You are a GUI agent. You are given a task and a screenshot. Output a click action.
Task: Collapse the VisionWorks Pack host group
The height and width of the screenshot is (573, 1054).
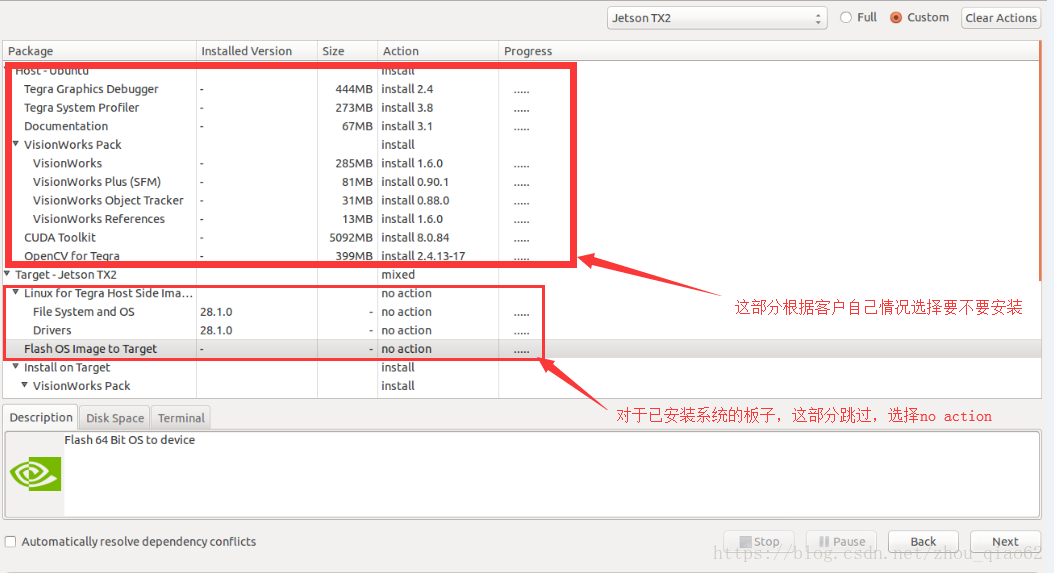[x=15, y=144]
